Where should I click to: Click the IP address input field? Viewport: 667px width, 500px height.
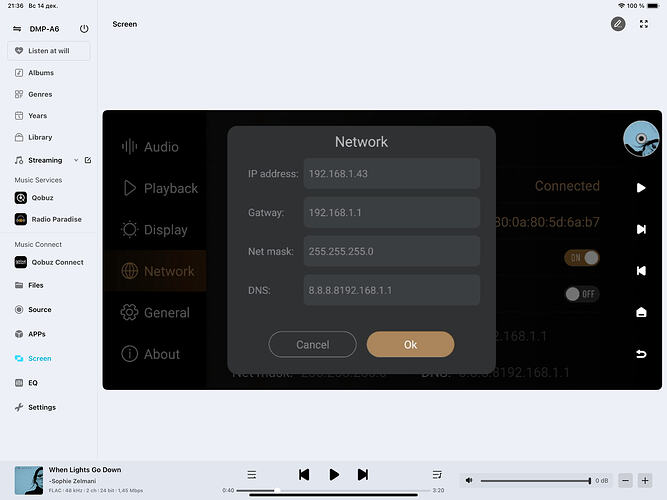coord(391,174)
